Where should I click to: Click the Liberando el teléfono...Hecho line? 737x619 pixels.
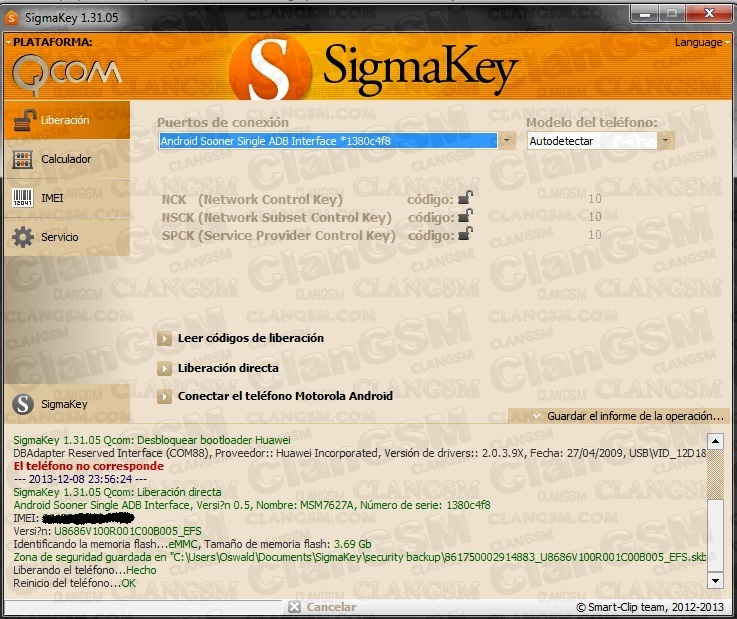(85, 570)
